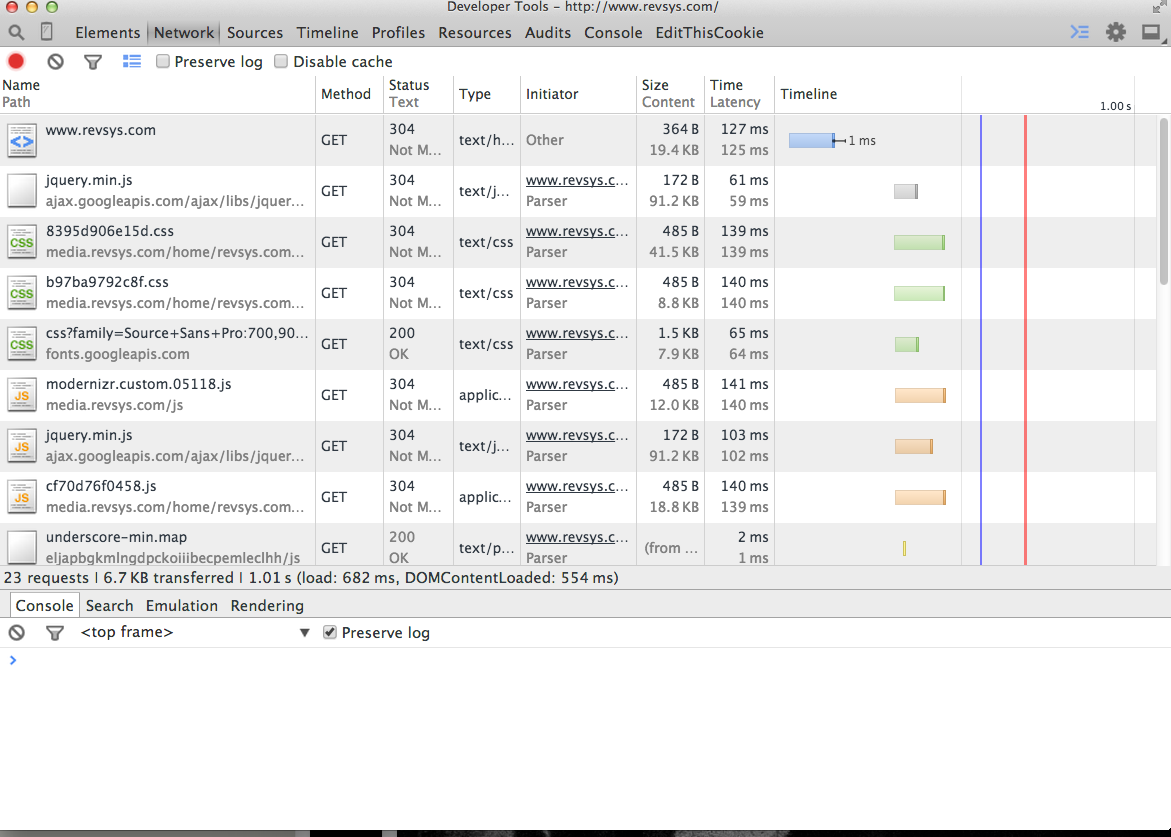The height and width of the screenshot is (837, 1171).
Task: Switch to the Sources panel
Action: [254, 32]
